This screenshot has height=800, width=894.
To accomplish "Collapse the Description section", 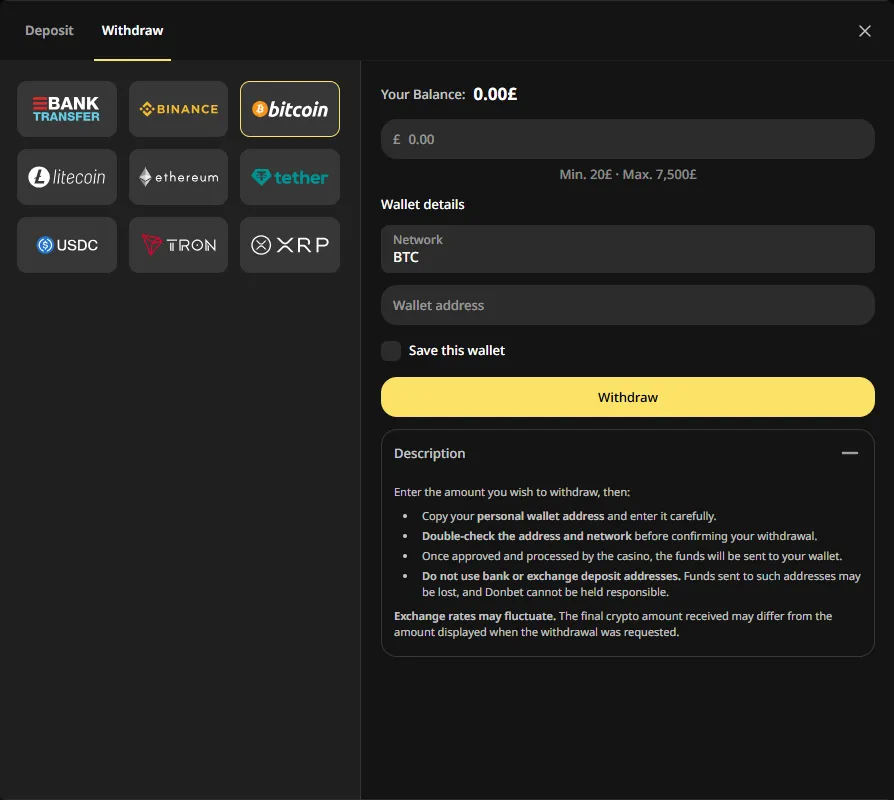I will [x=850, y=453].
